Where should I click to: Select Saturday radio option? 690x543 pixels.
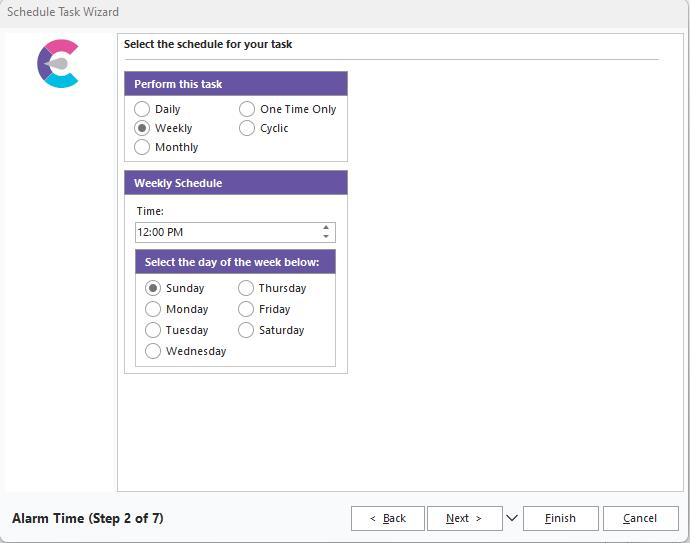tap(246, 330)
